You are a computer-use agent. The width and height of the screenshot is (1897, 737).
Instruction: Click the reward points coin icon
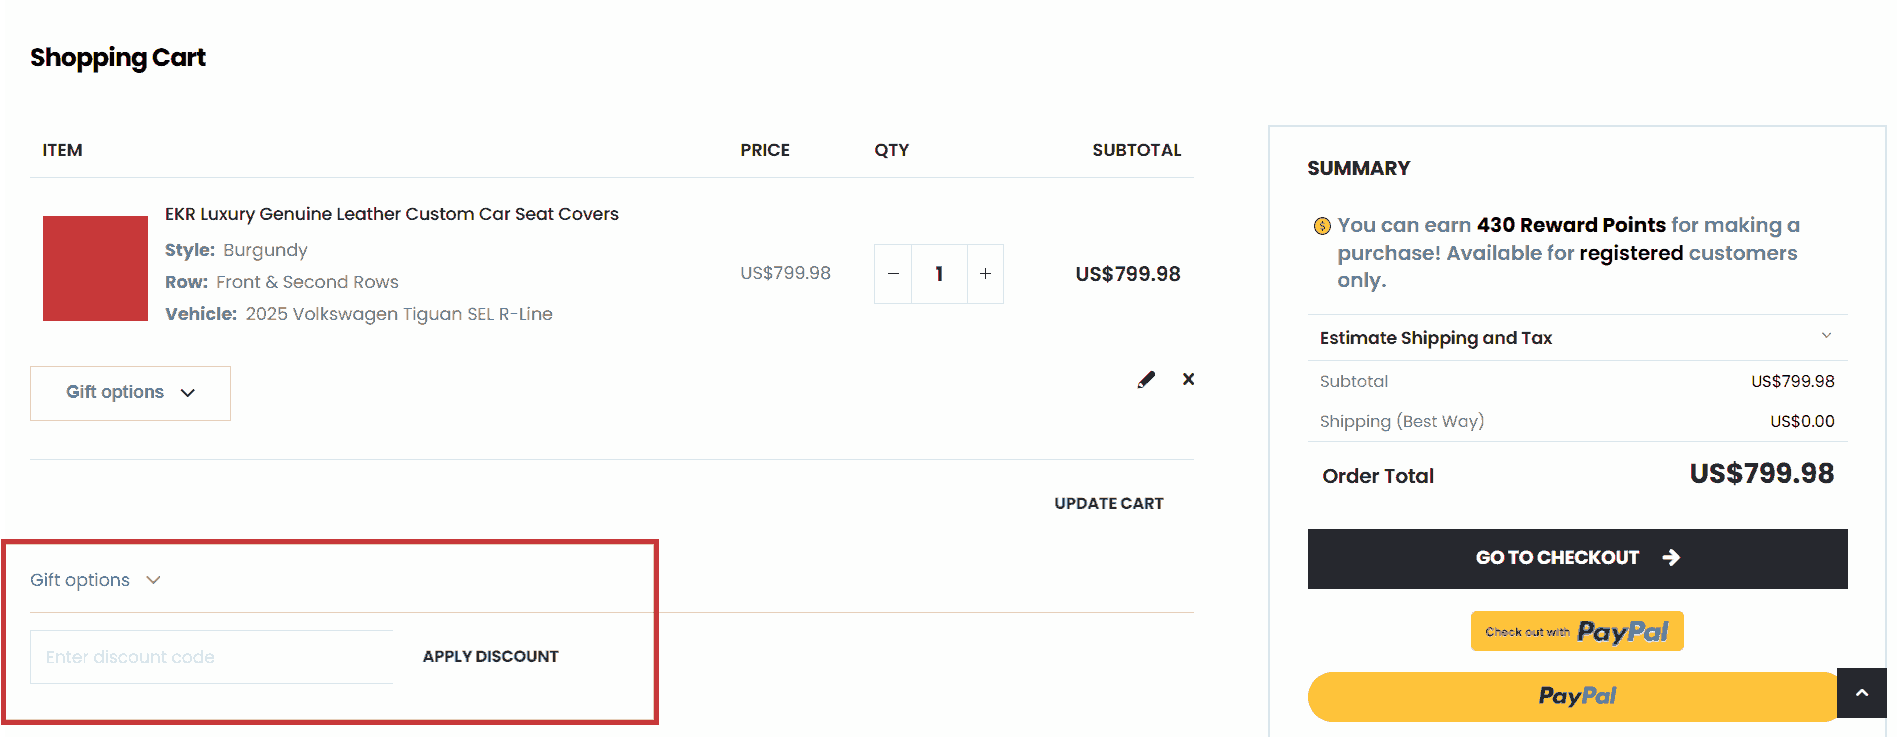point(1322,226)
